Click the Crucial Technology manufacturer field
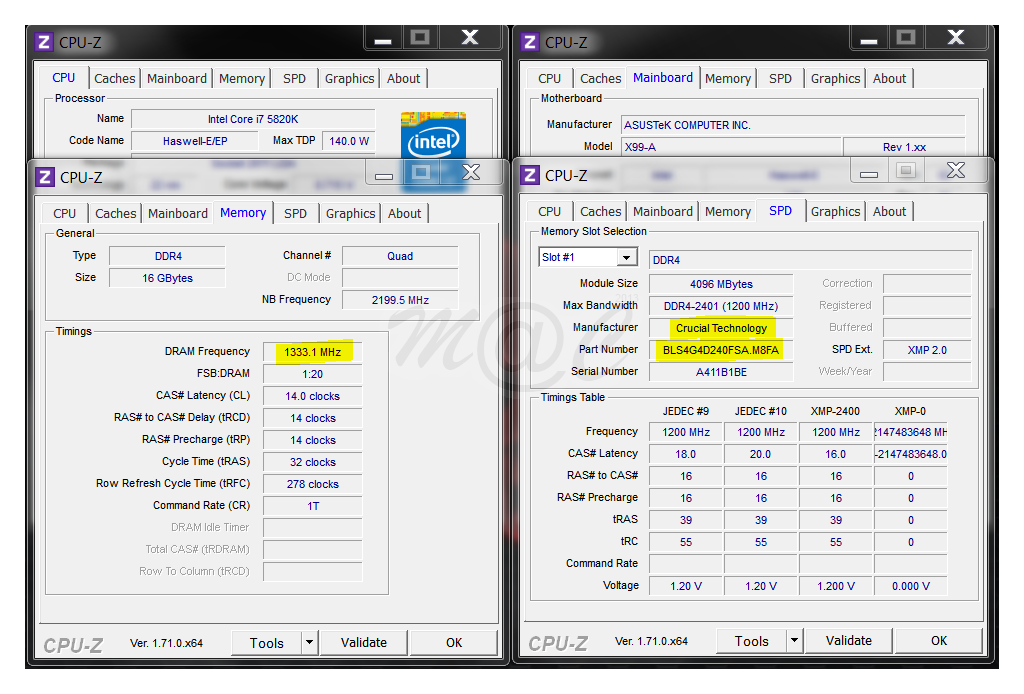 [721, 328]
